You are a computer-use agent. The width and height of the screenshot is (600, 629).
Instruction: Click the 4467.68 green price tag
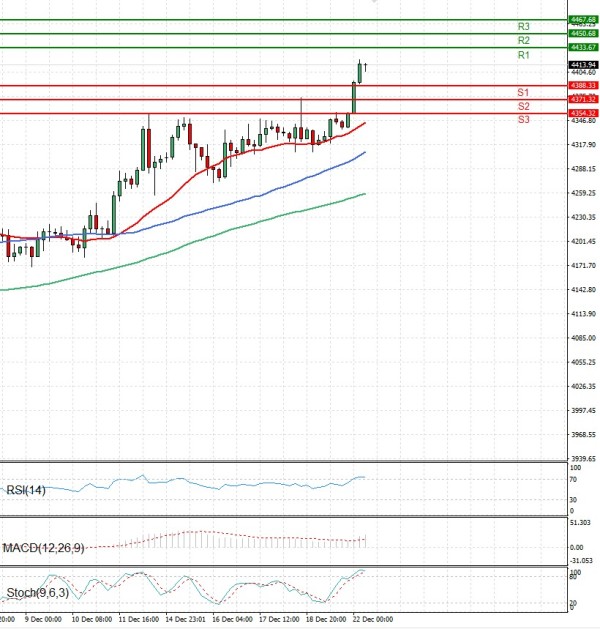(583, 19)
